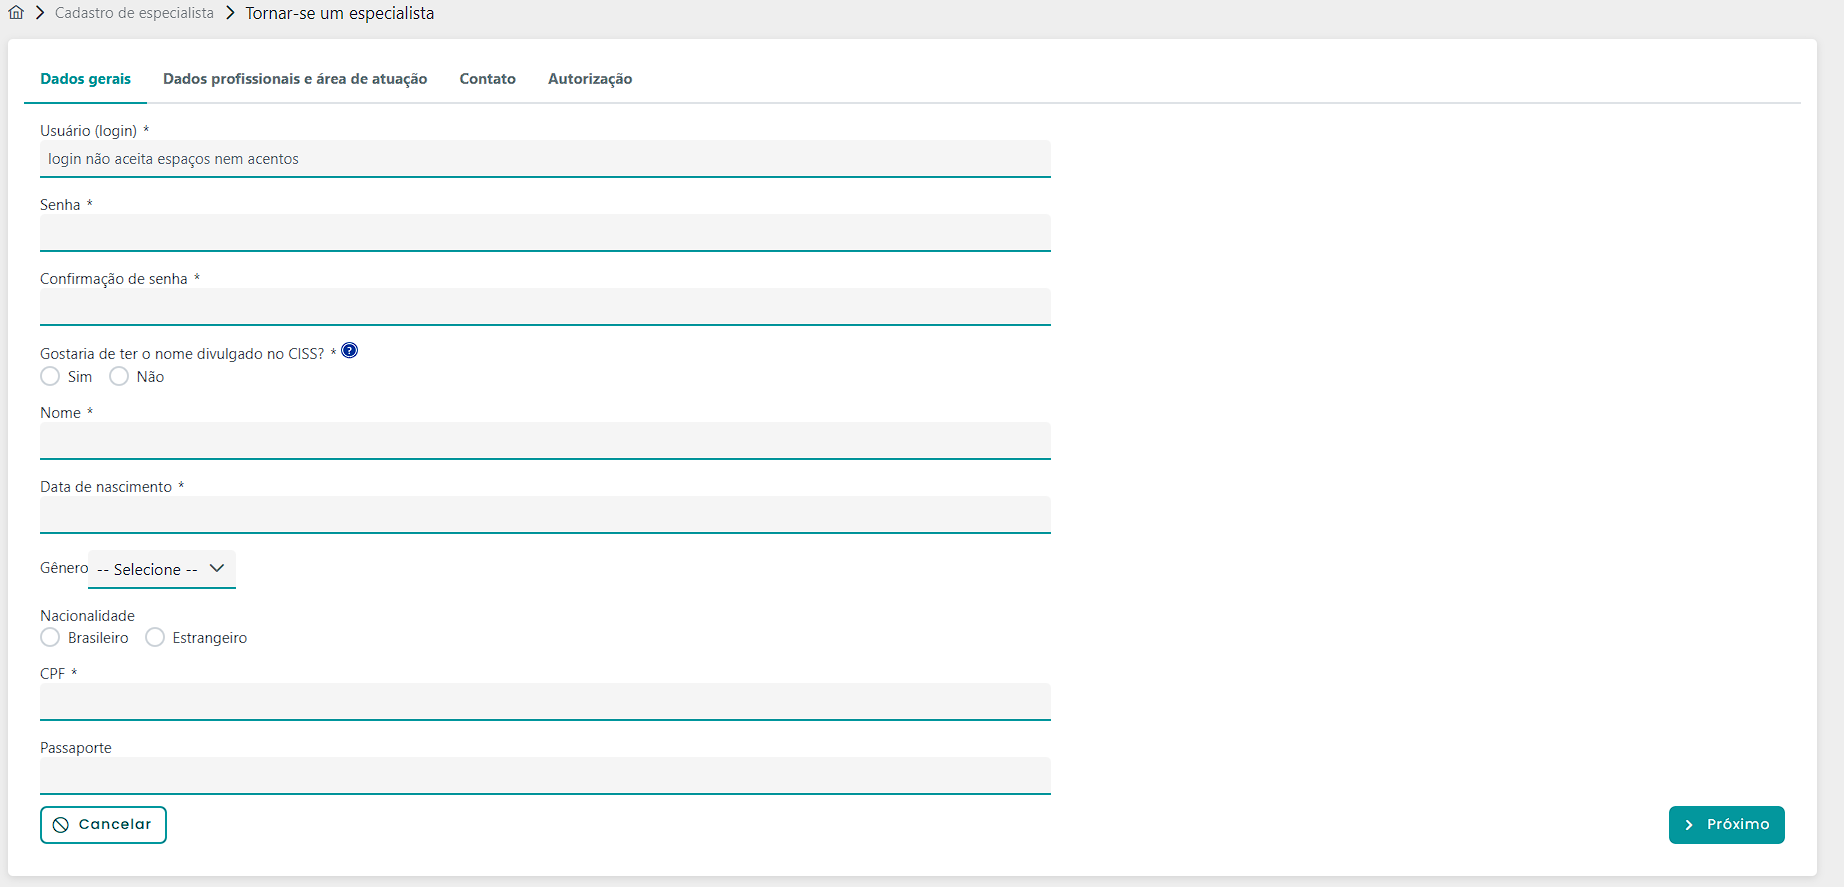Focus the Nome text field
Viewport: 1844px width, 887px height.
(545, 441)
